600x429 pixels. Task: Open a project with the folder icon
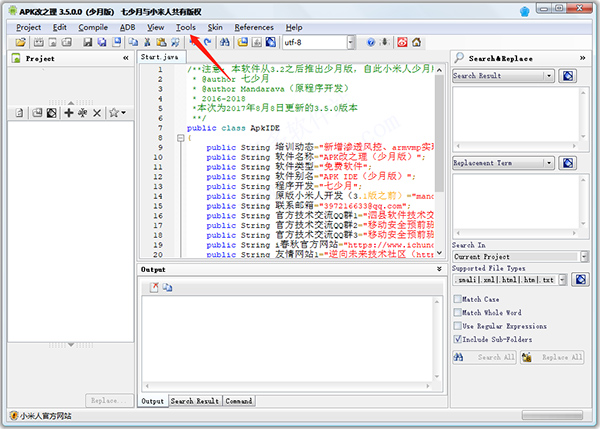click(x=21, y=42)
